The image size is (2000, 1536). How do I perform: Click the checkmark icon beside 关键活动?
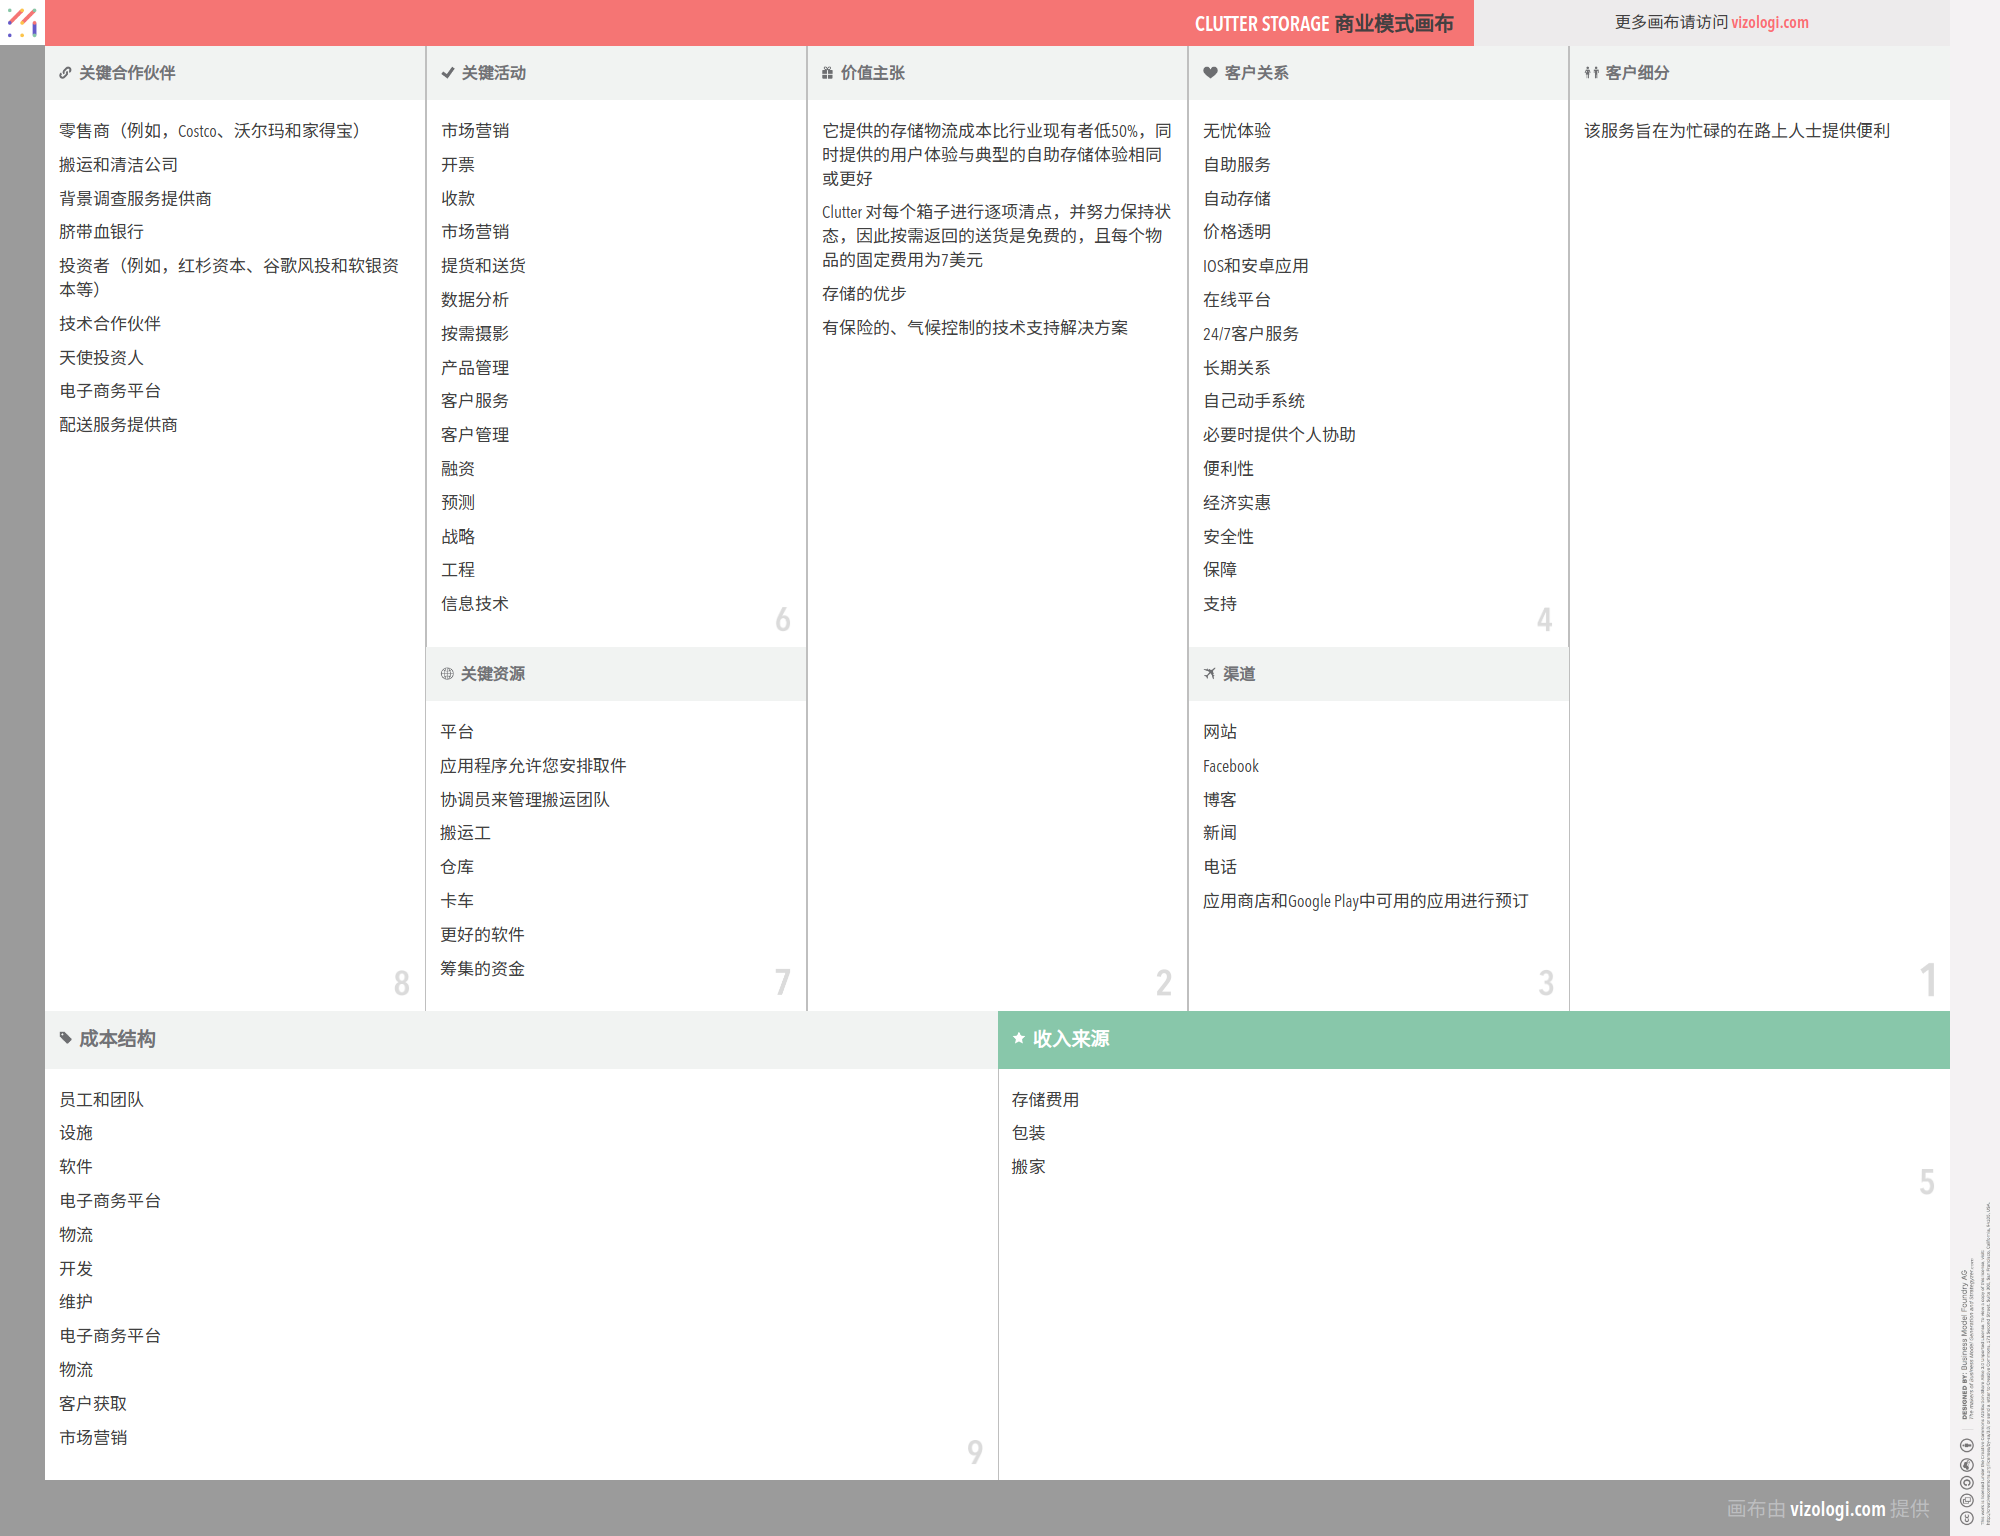447,73
